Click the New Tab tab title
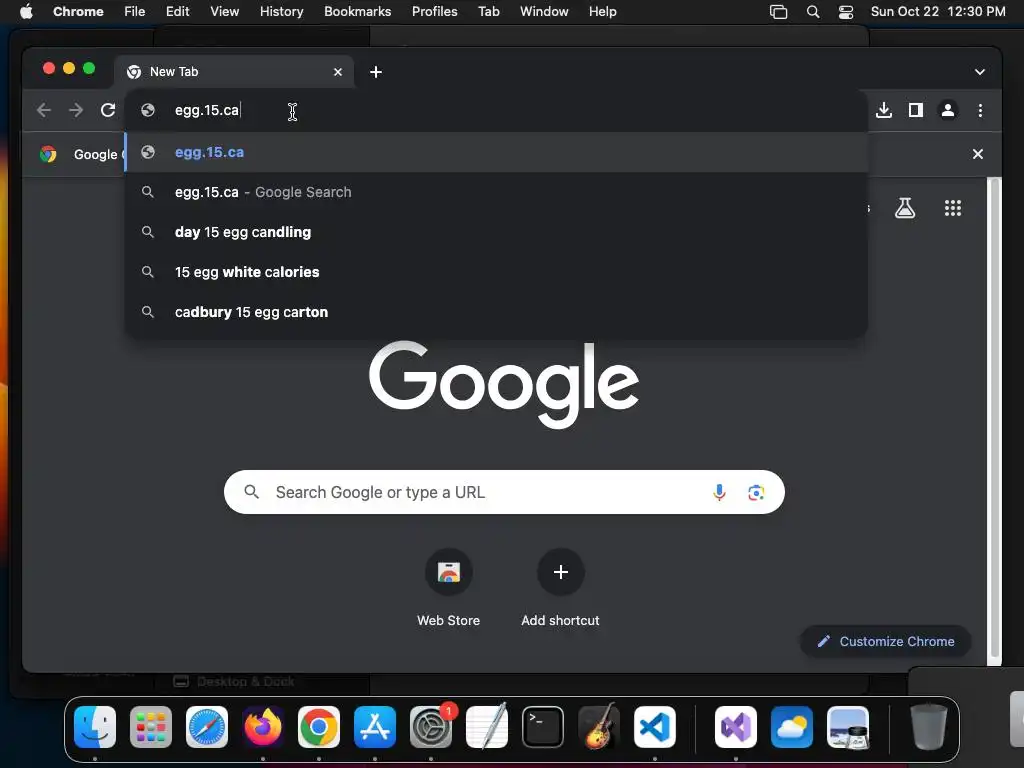Screen dimensions: 1024x768 pyautogui.click(x=174, y=72)
